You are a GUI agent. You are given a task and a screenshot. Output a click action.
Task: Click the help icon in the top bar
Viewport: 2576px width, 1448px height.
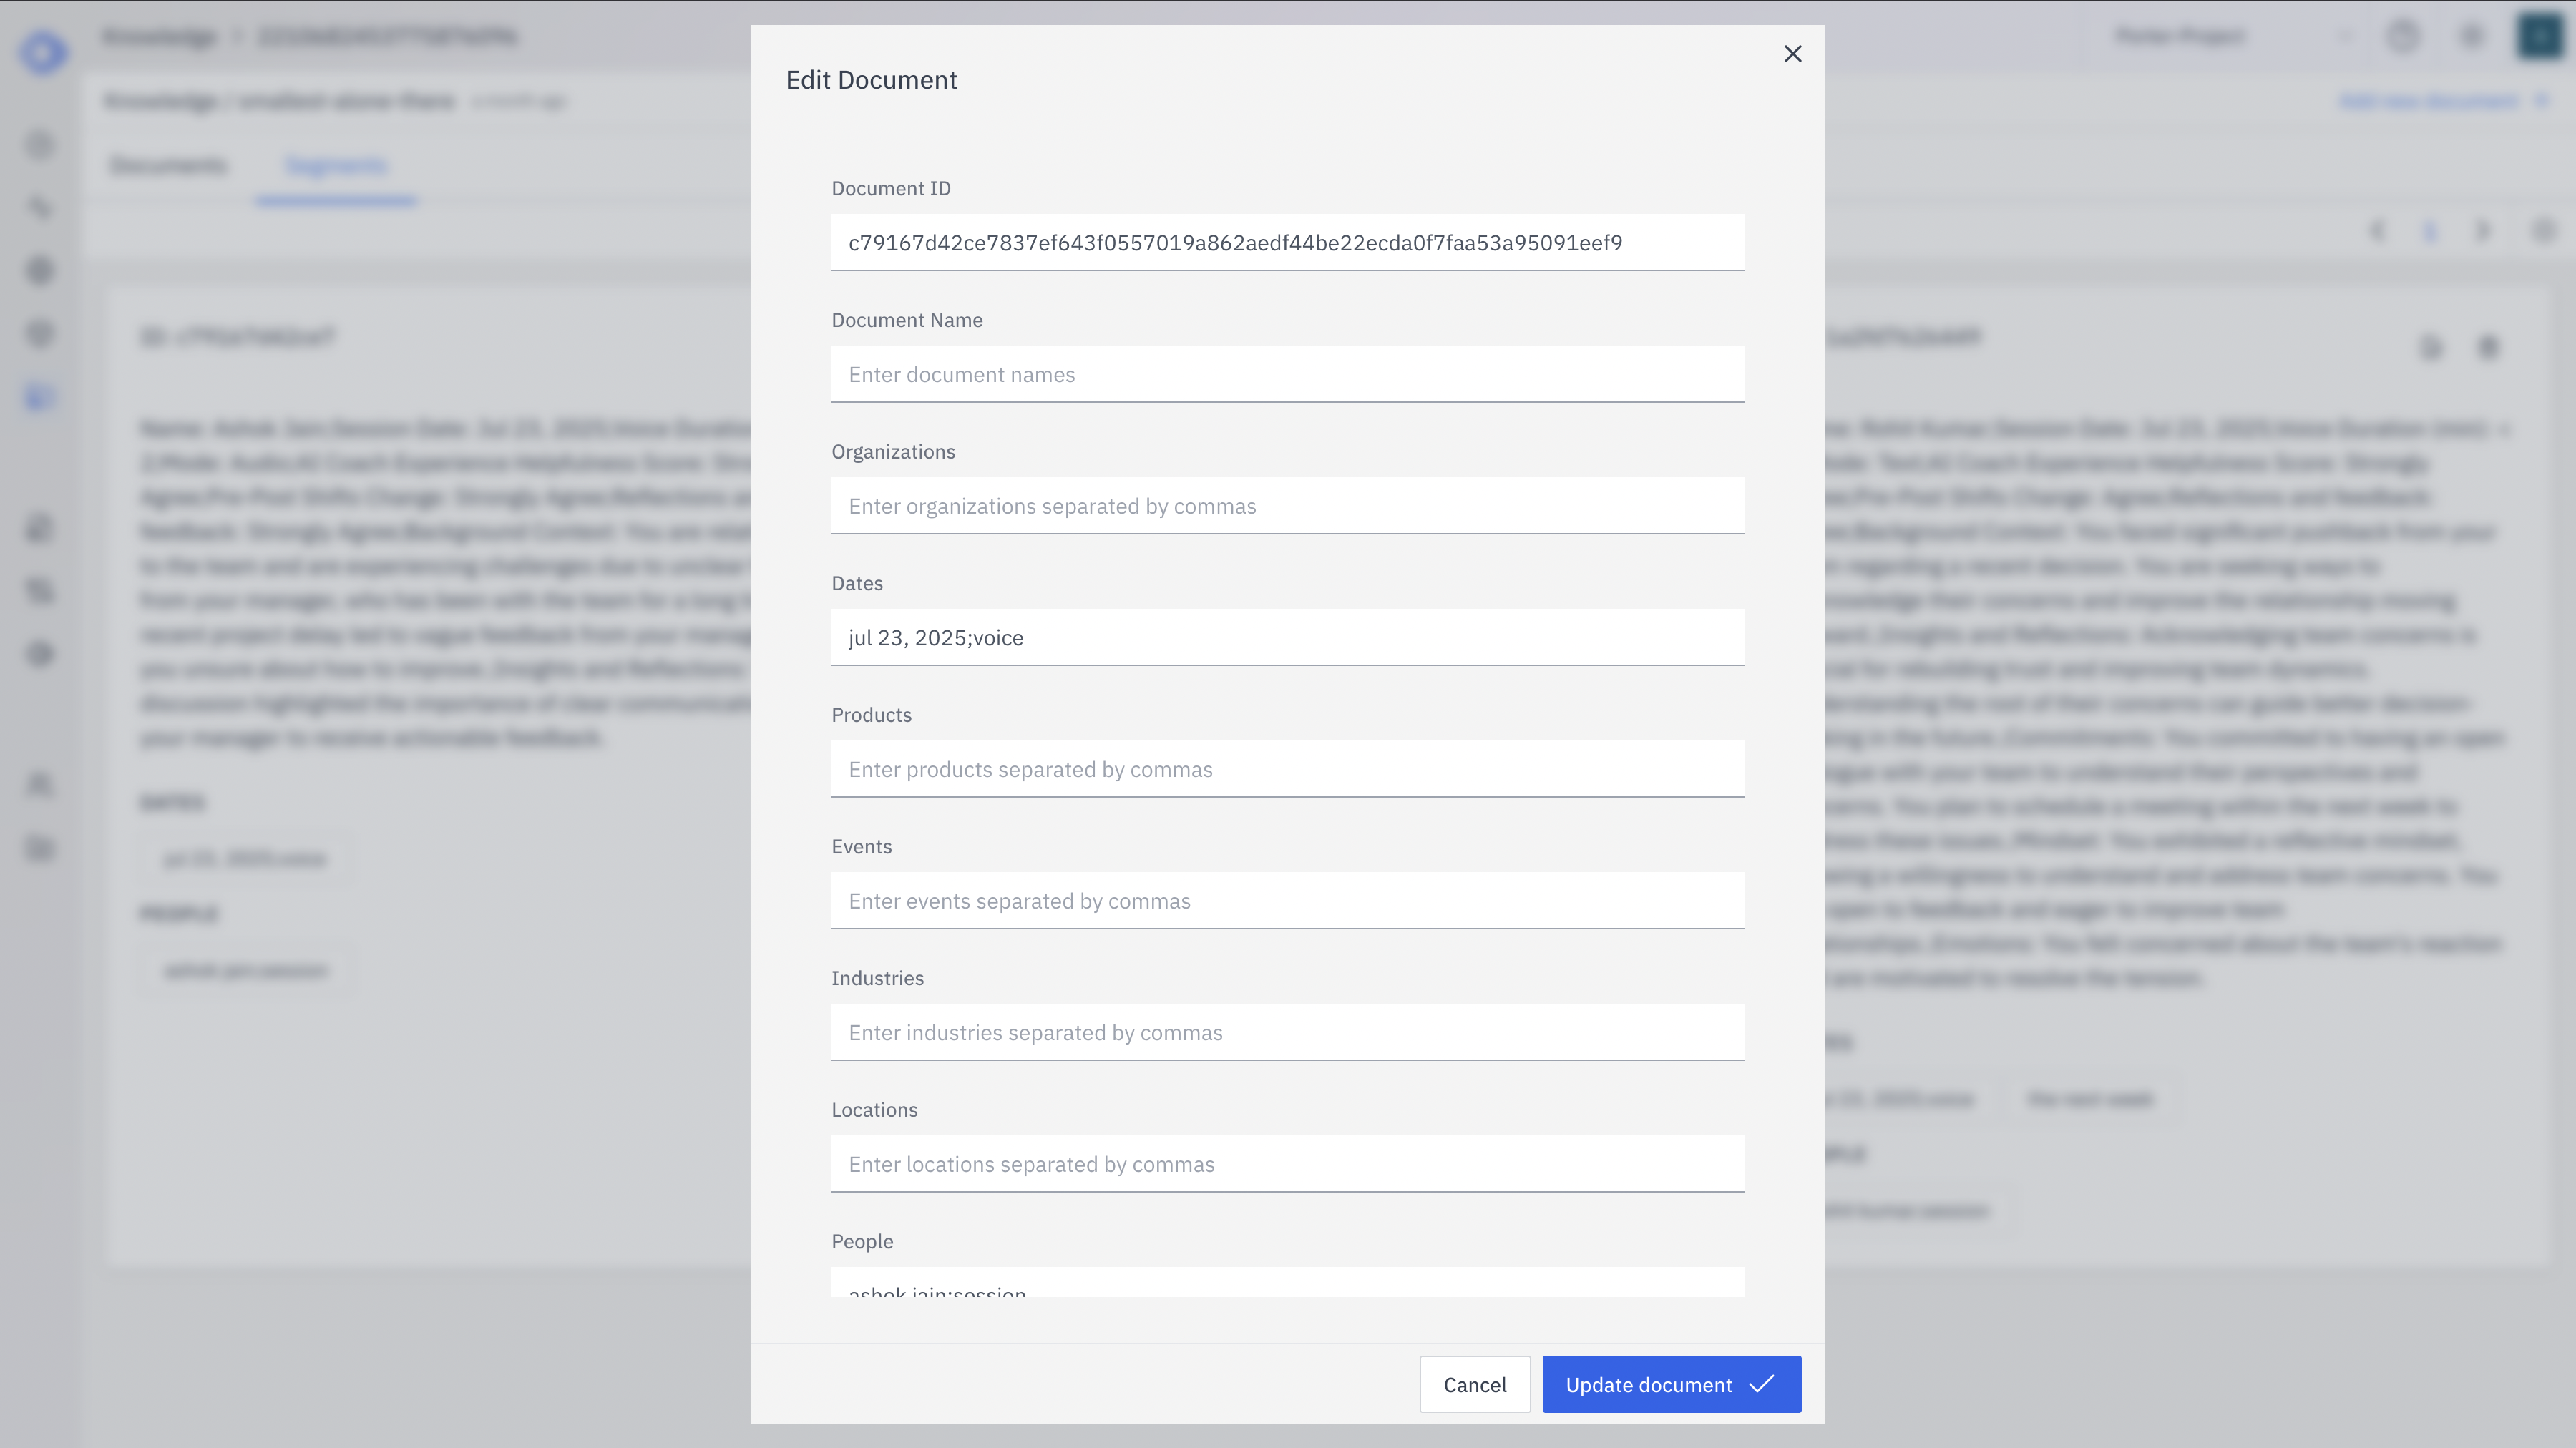[x=2404, y=36]
